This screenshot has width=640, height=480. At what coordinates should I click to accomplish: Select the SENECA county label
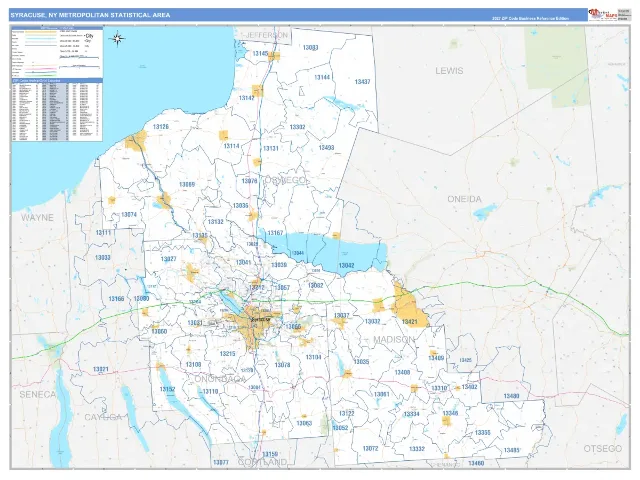coord(38,395)
